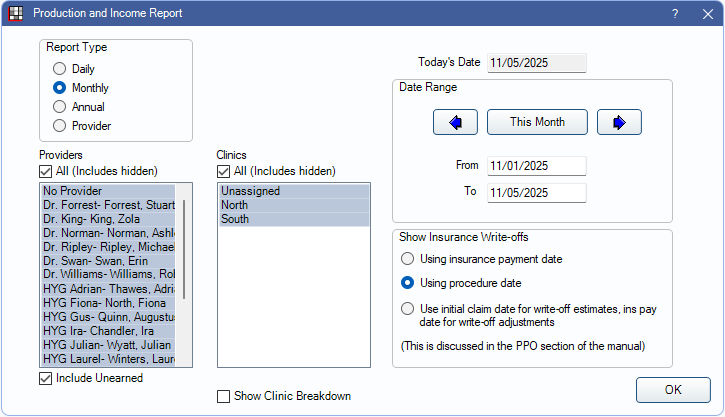Viewport: 725px width, 417px height.
Task: Select the Provider report type
Action: 60,126
